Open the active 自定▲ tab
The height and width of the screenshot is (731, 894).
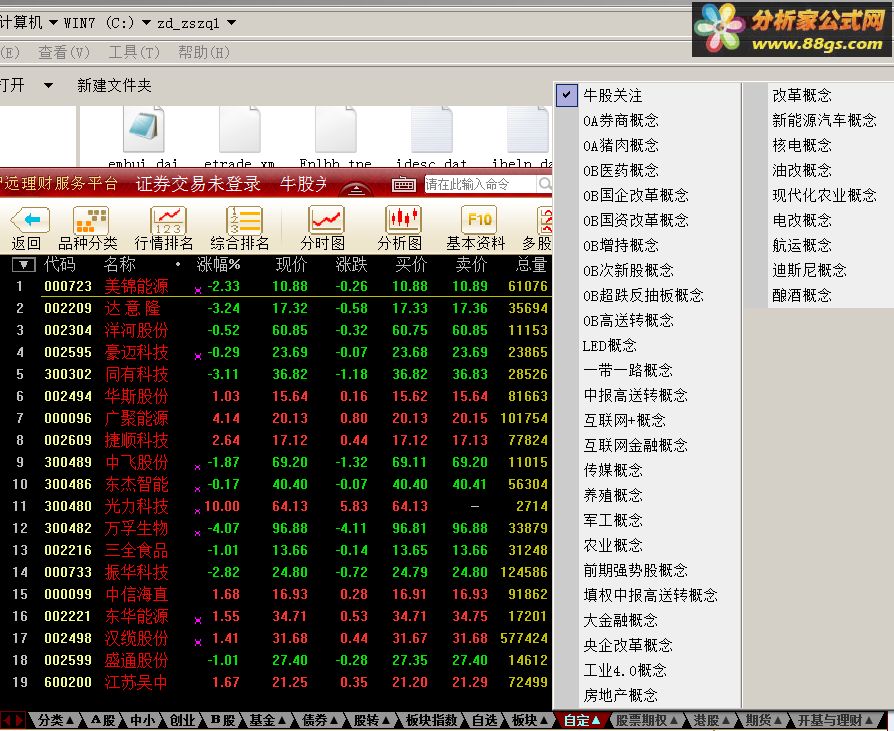[582, 720]
